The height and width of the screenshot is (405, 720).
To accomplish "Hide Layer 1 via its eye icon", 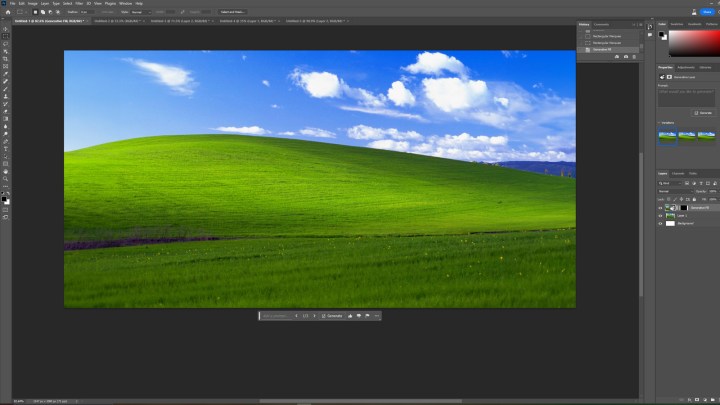I will click(660, 216).
